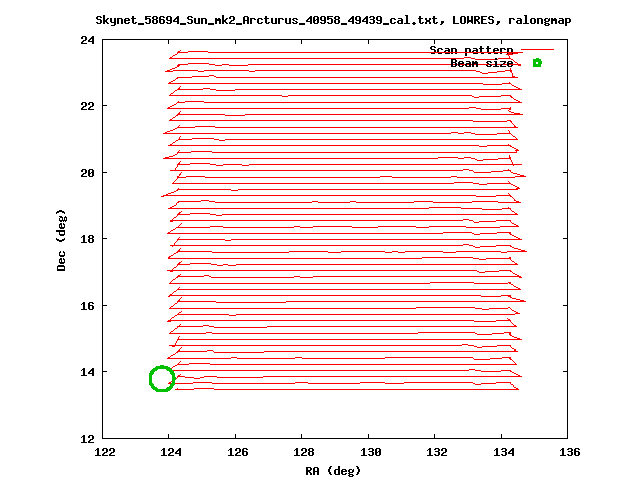
Task: Click the y-axis tick label 22
Action: coord(87,106)
